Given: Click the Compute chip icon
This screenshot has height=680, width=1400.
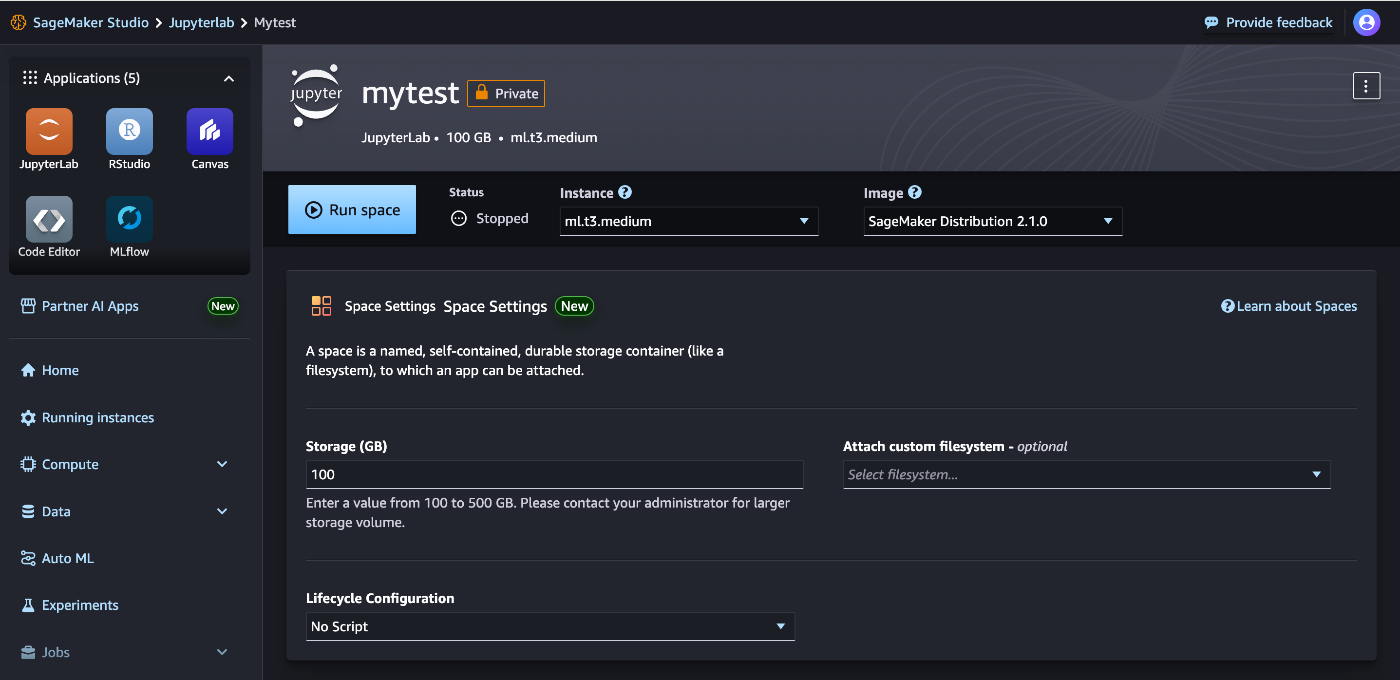Looking at the screenshot, I should 28,464.
